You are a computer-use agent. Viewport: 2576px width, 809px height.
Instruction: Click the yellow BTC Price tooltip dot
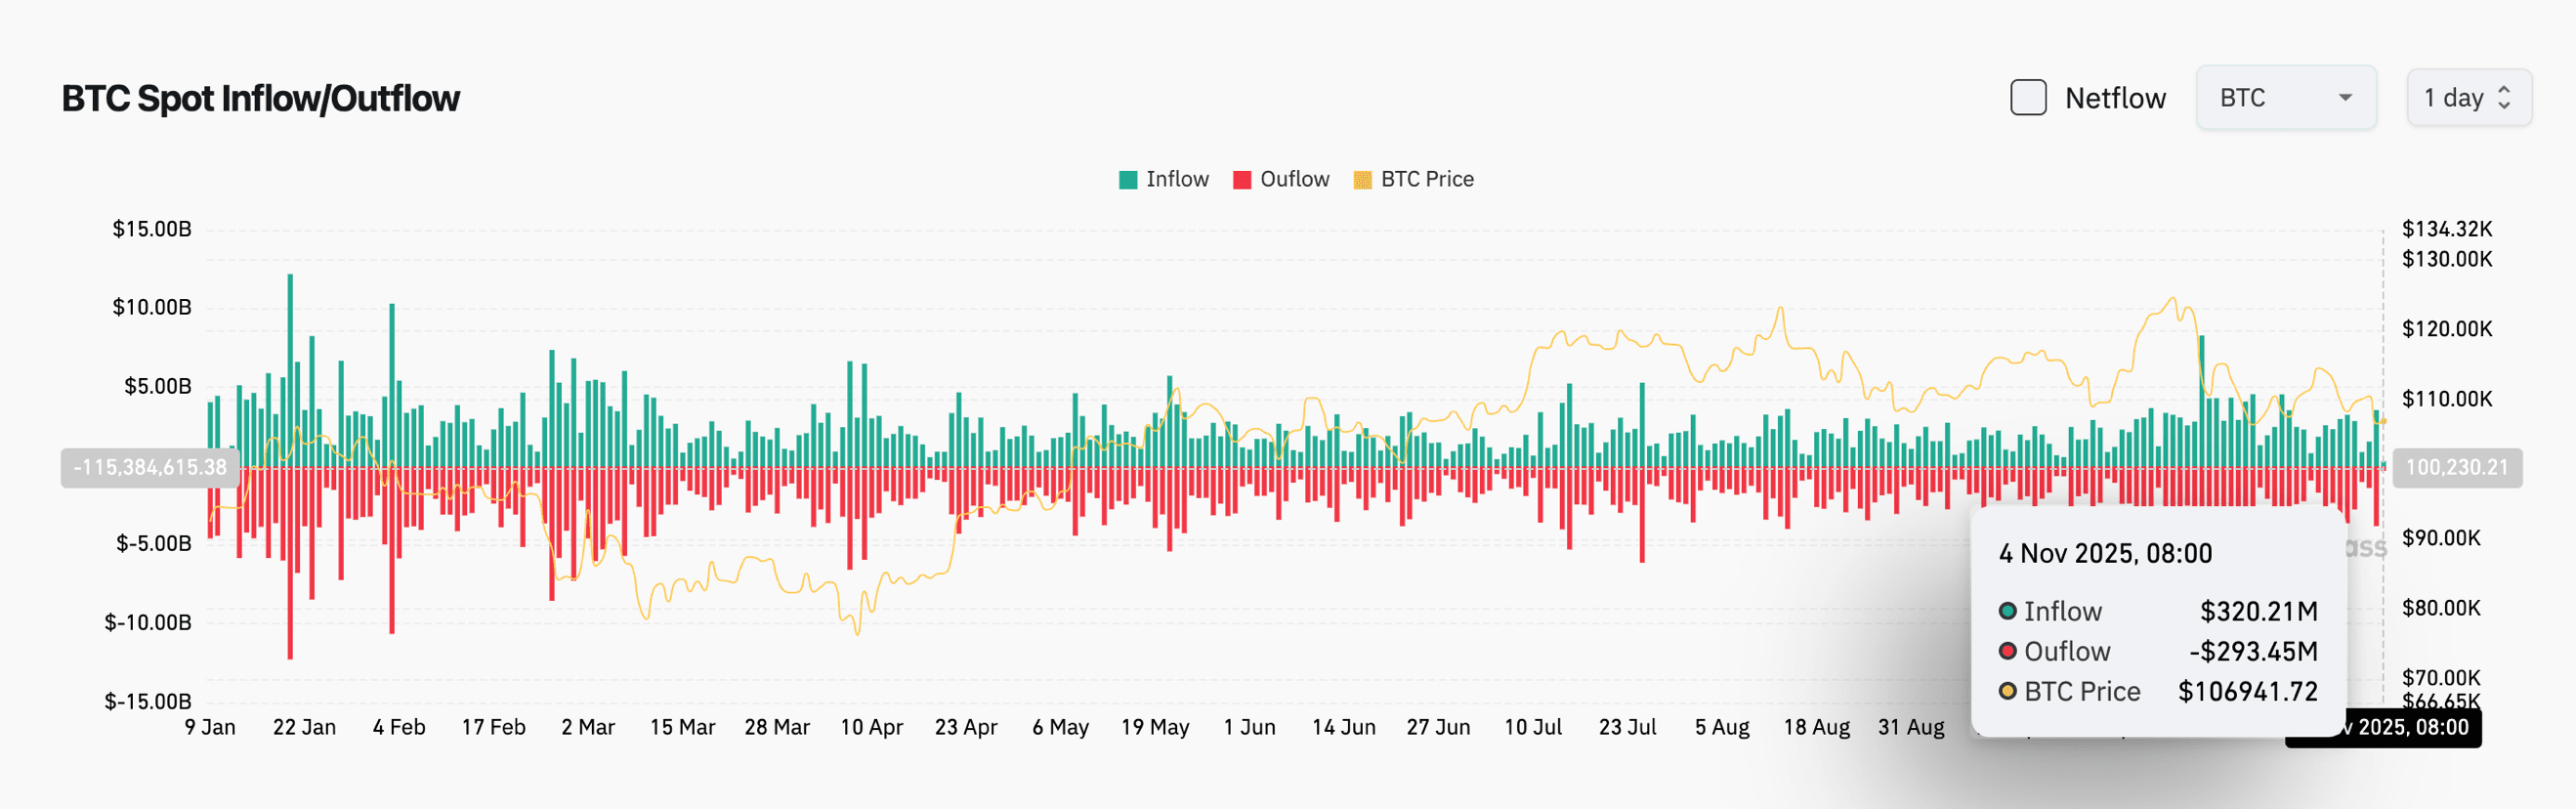click(2007, 691)
